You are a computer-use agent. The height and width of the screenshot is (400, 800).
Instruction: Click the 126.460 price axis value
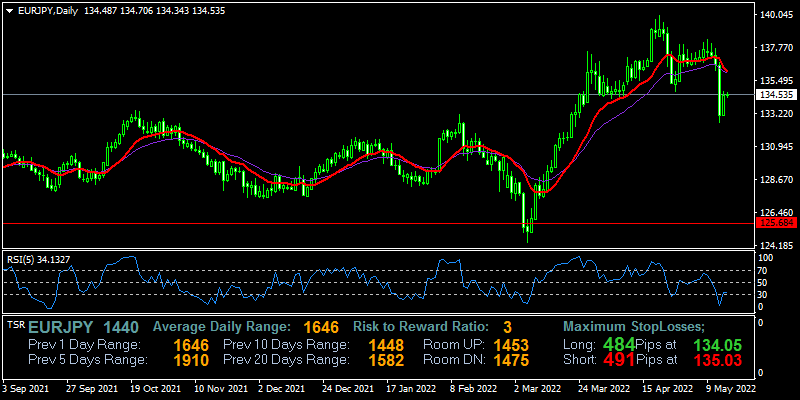tap(776, 213)
